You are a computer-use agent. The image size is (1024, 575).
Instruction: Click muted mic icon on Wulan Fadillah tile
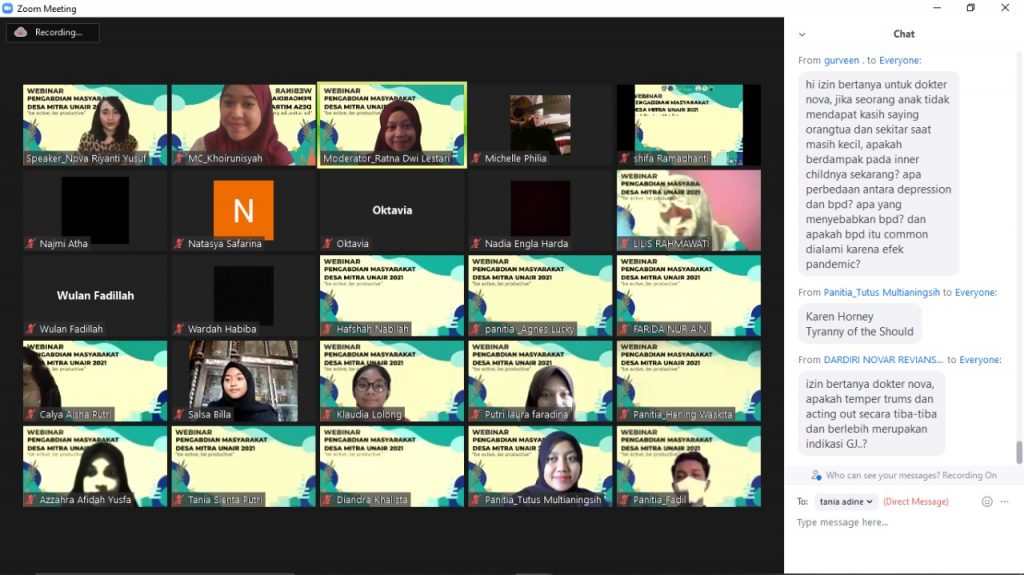(31, 329)
